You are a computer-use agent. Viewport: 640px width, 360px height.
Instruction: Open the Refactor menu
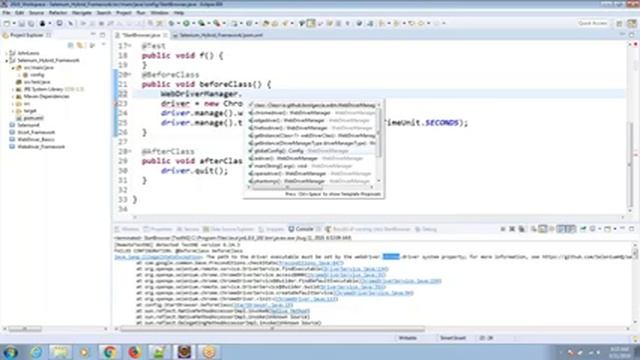point(58,13)
